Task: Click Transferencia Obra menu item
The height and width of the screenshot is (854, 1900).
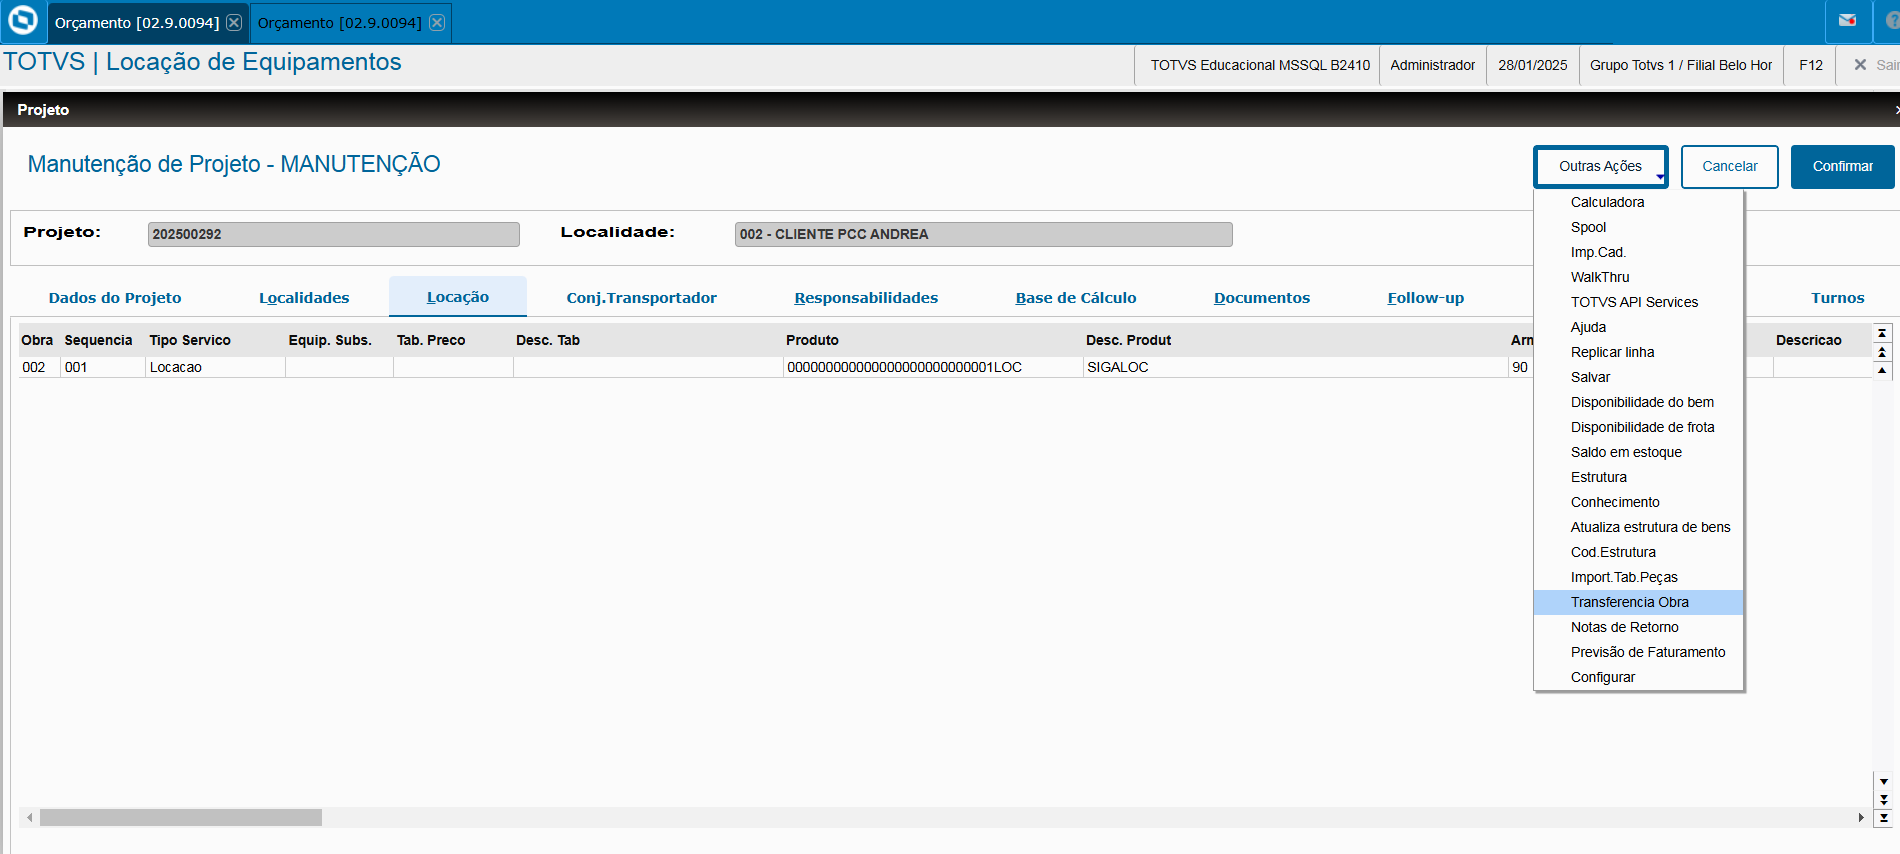Action: click(1638, 602)
